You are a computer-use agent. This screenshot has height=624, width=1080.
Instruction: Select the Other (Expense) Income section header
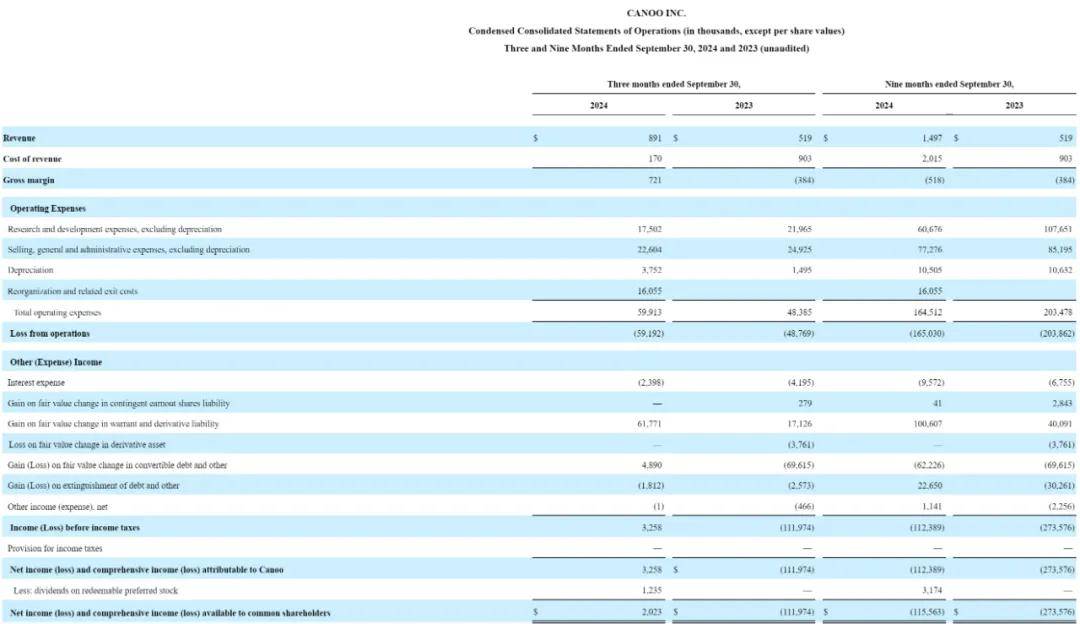[x=55, y=362]
